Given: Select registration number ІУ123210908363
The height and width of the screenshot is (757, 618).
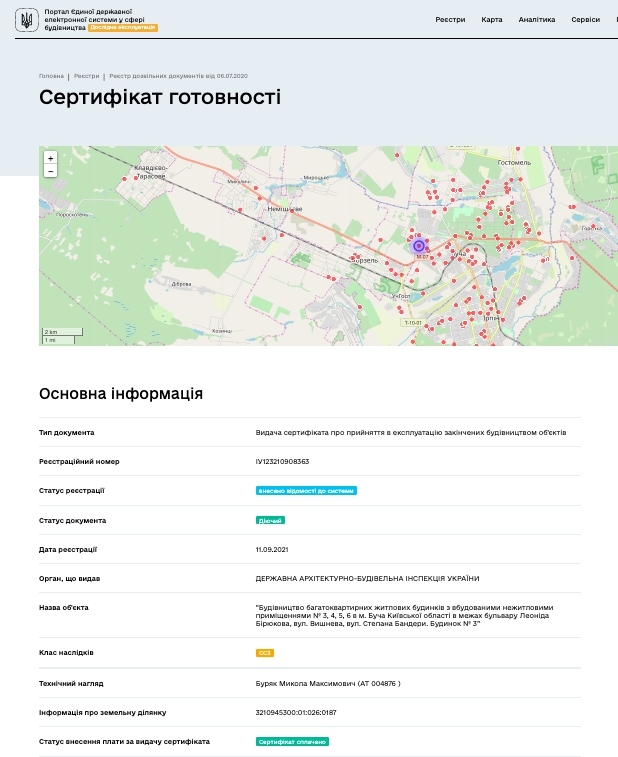Looking at the screenshot, I should click(x=282, y=462).
